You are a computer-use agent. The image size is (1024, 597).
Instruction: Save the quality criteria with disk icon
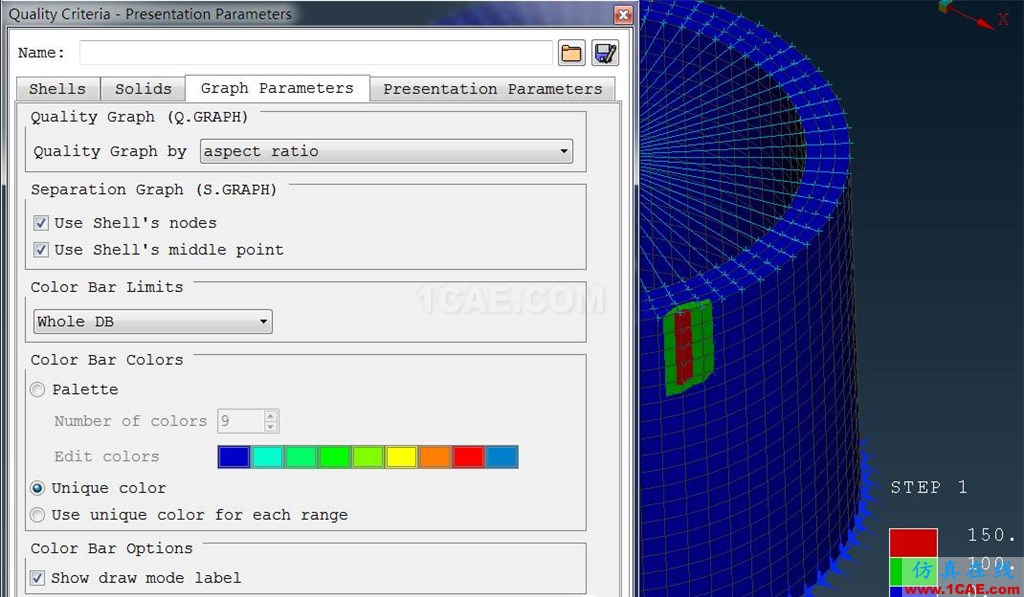point(605,53)
